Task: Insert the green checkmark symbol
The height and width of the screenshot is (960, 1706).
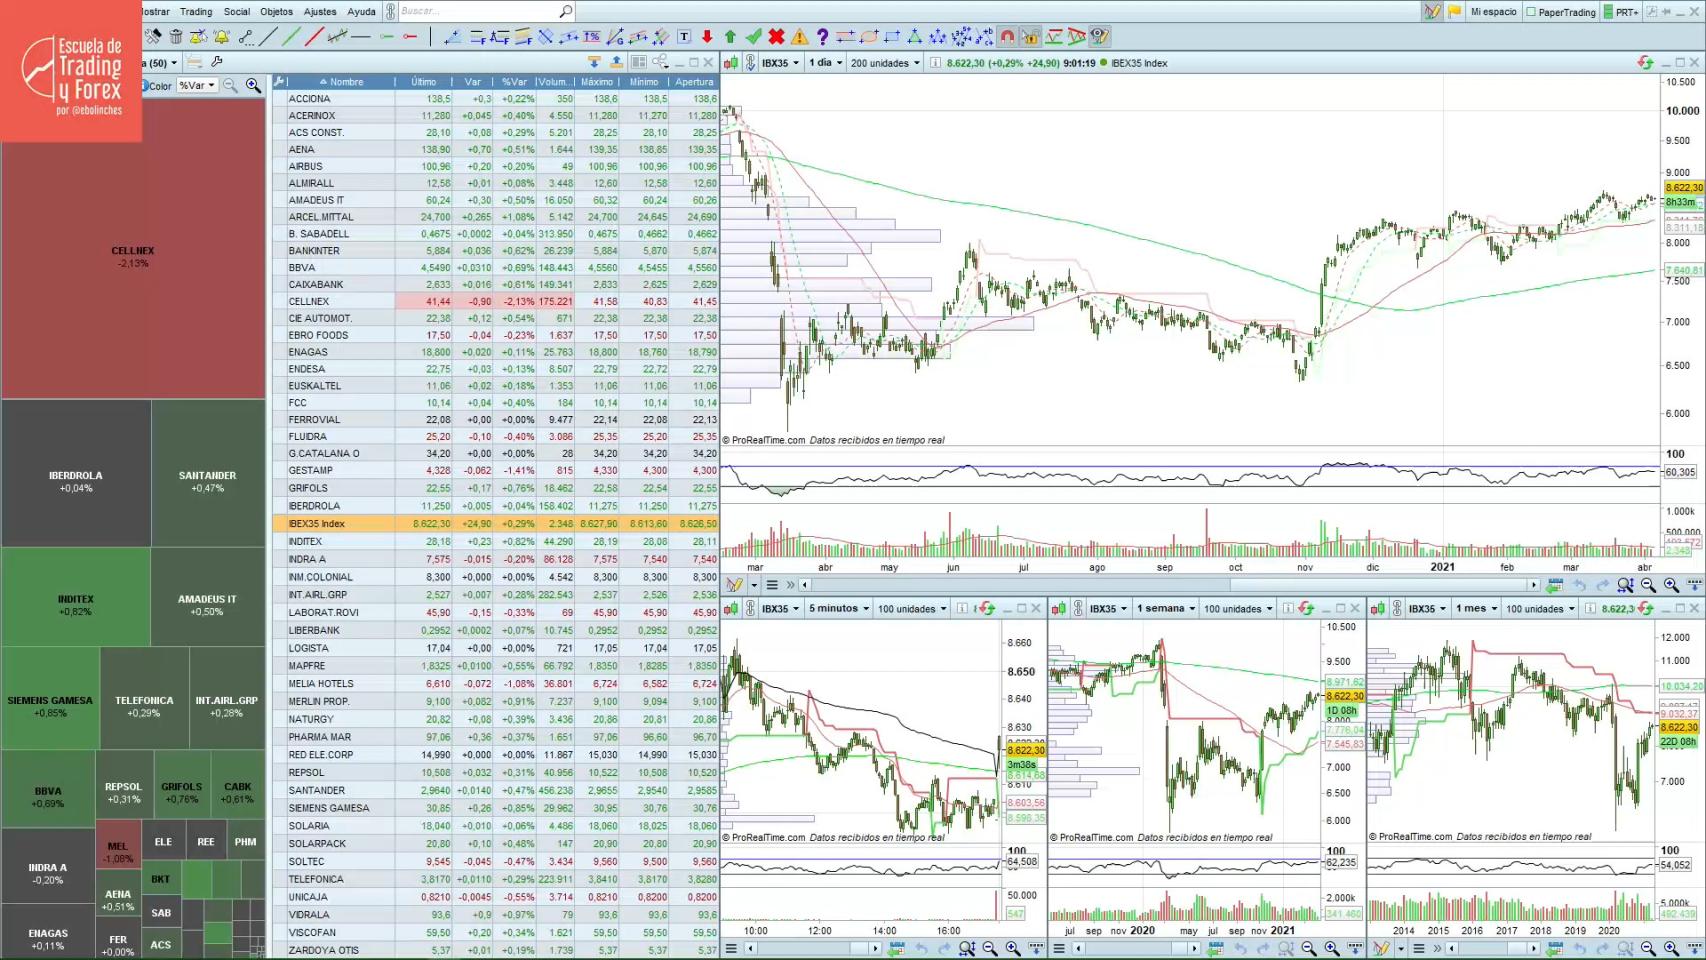Action: 753,37
